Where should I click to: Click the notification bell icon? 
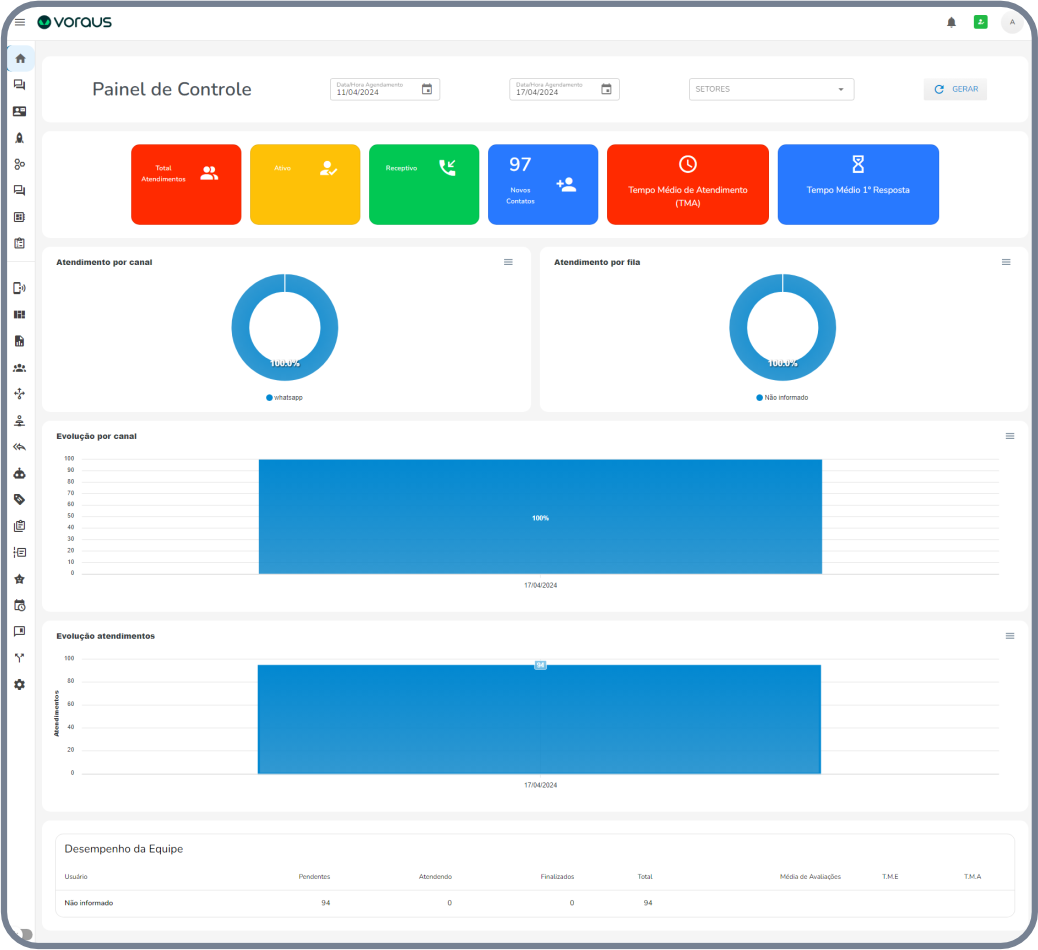coord(951,22)
